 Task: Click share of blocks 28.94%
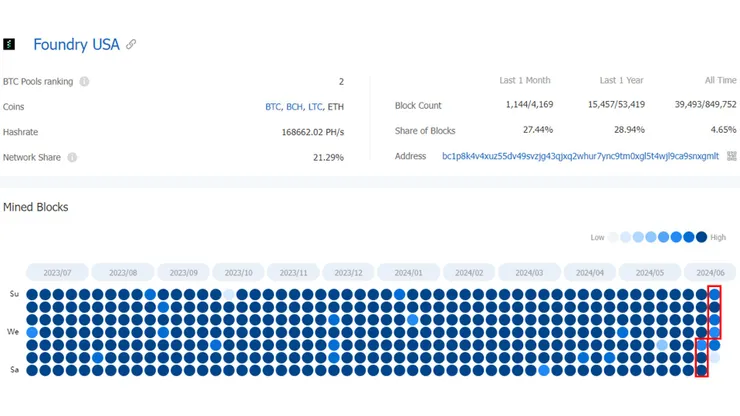click(x=629, y=130)
